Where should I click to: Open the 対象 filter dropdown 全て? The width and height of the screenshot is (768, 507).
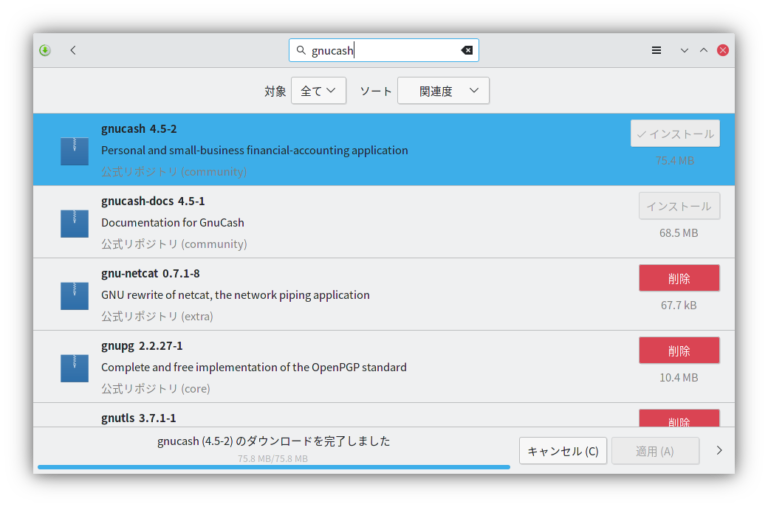click(x=318, y=91)
